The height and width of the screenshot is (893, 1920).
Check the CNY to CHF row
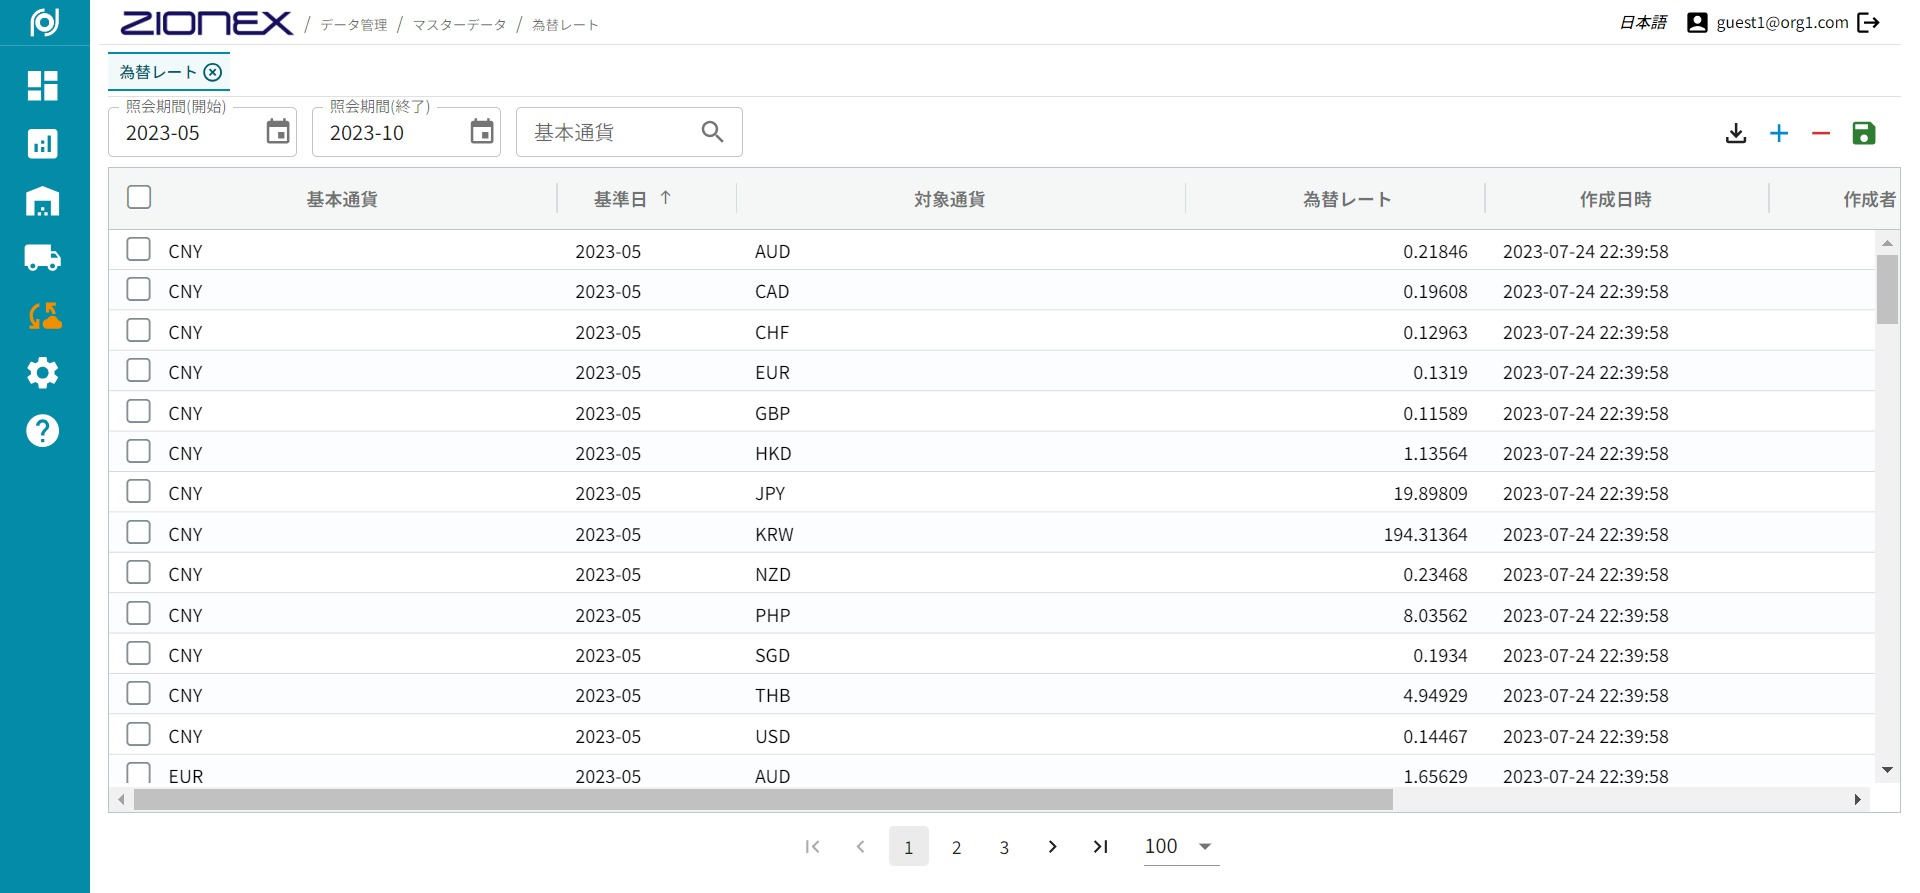[x=139, y=330]
